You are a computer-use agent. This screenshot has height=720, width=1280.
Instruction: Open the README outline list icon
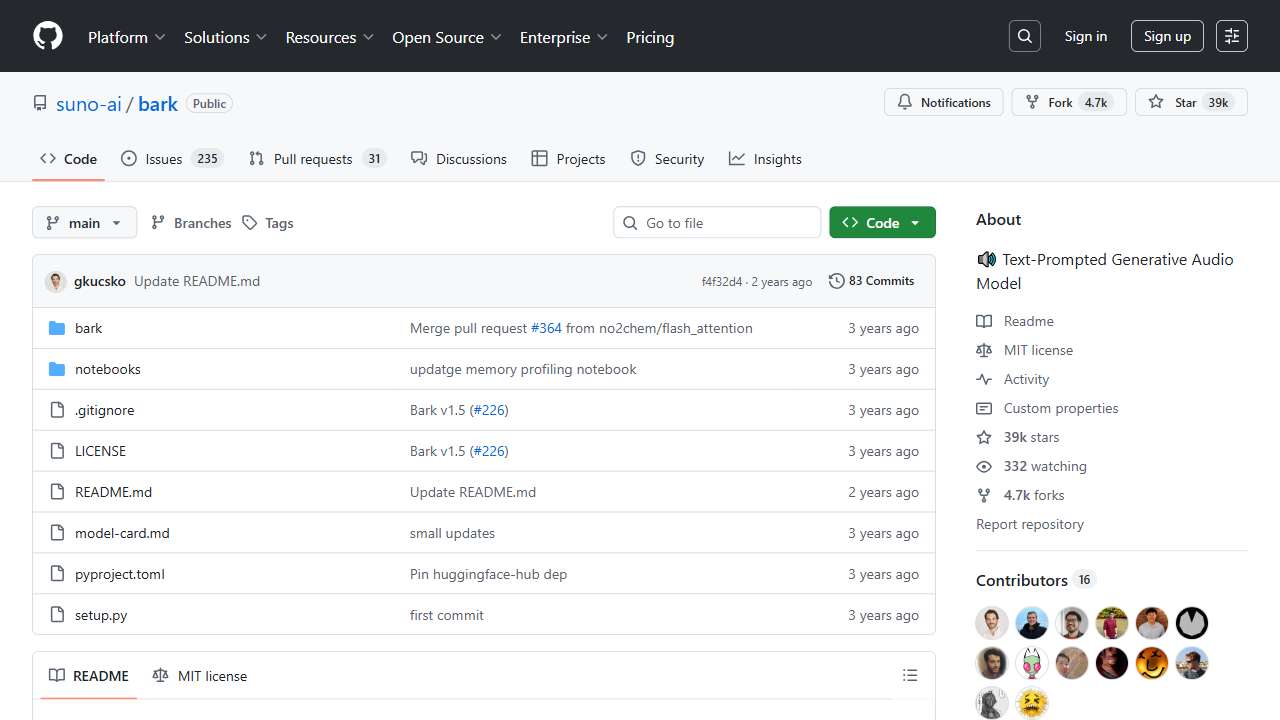click(910, 676)
